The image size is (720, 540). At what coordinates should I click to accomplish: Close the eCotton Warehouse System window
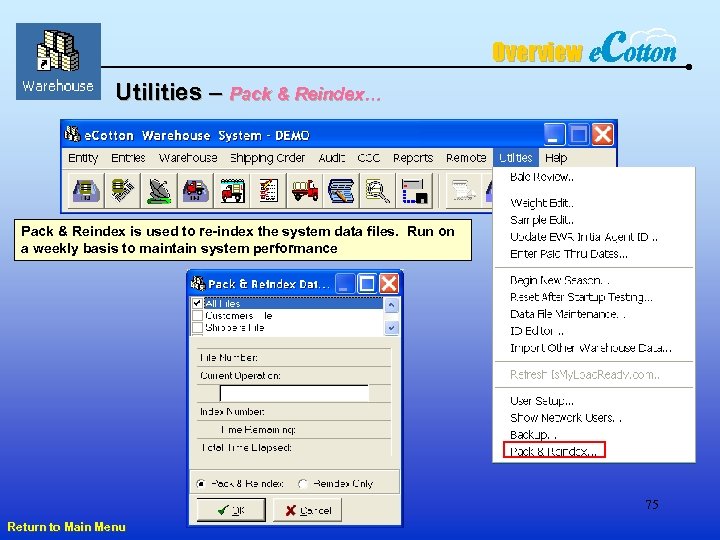click(x=602, y=135)
